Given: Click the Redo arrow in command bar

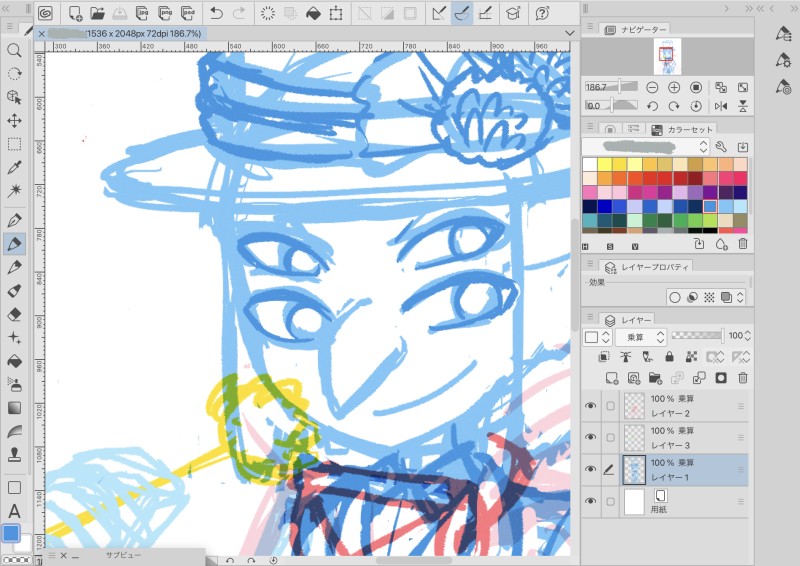Looking at the screenshot, I should [x=239, y=13].
